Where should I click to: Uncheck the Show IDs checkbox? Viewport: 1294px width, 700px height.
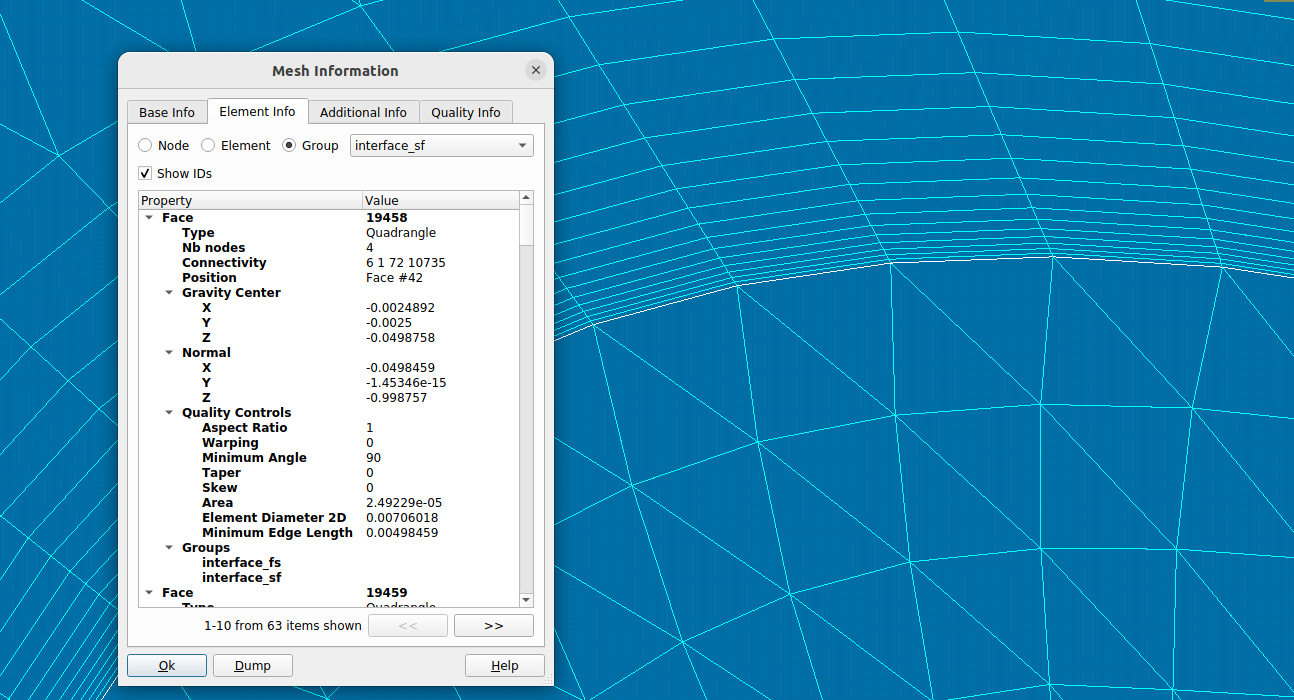146,173
